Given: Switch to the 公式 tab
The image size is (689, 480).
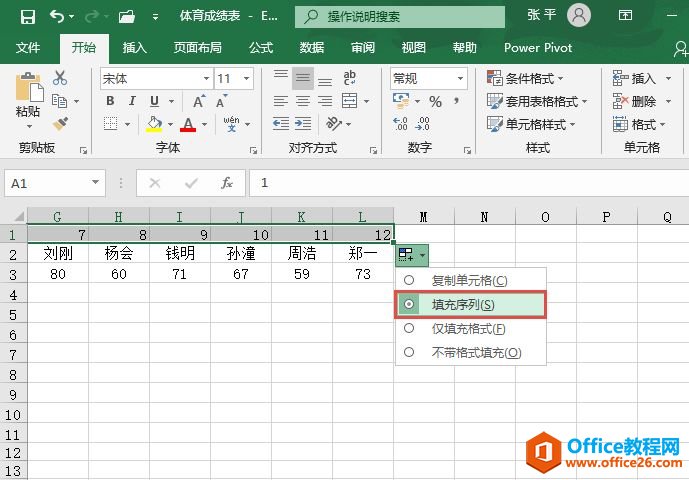Looking at the screenshot, I should pyautogui.click(x=261, y=47).
